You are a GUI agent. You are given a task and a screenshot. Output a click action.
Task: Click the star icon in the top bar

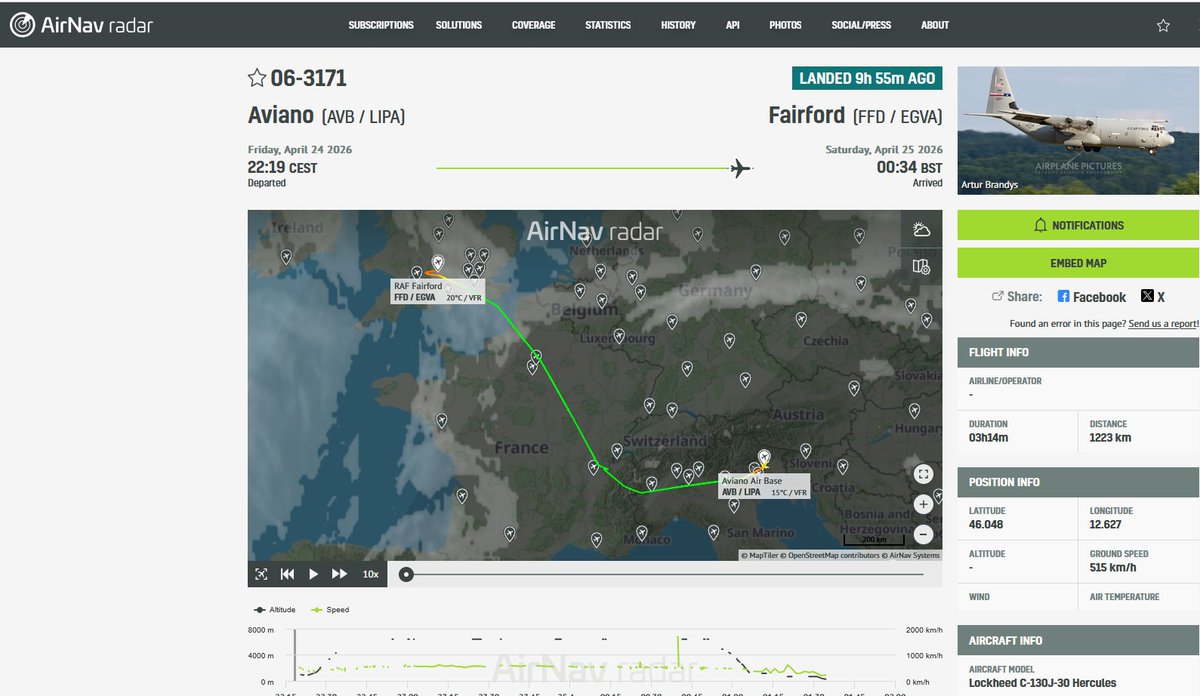tap(1163, 26)
